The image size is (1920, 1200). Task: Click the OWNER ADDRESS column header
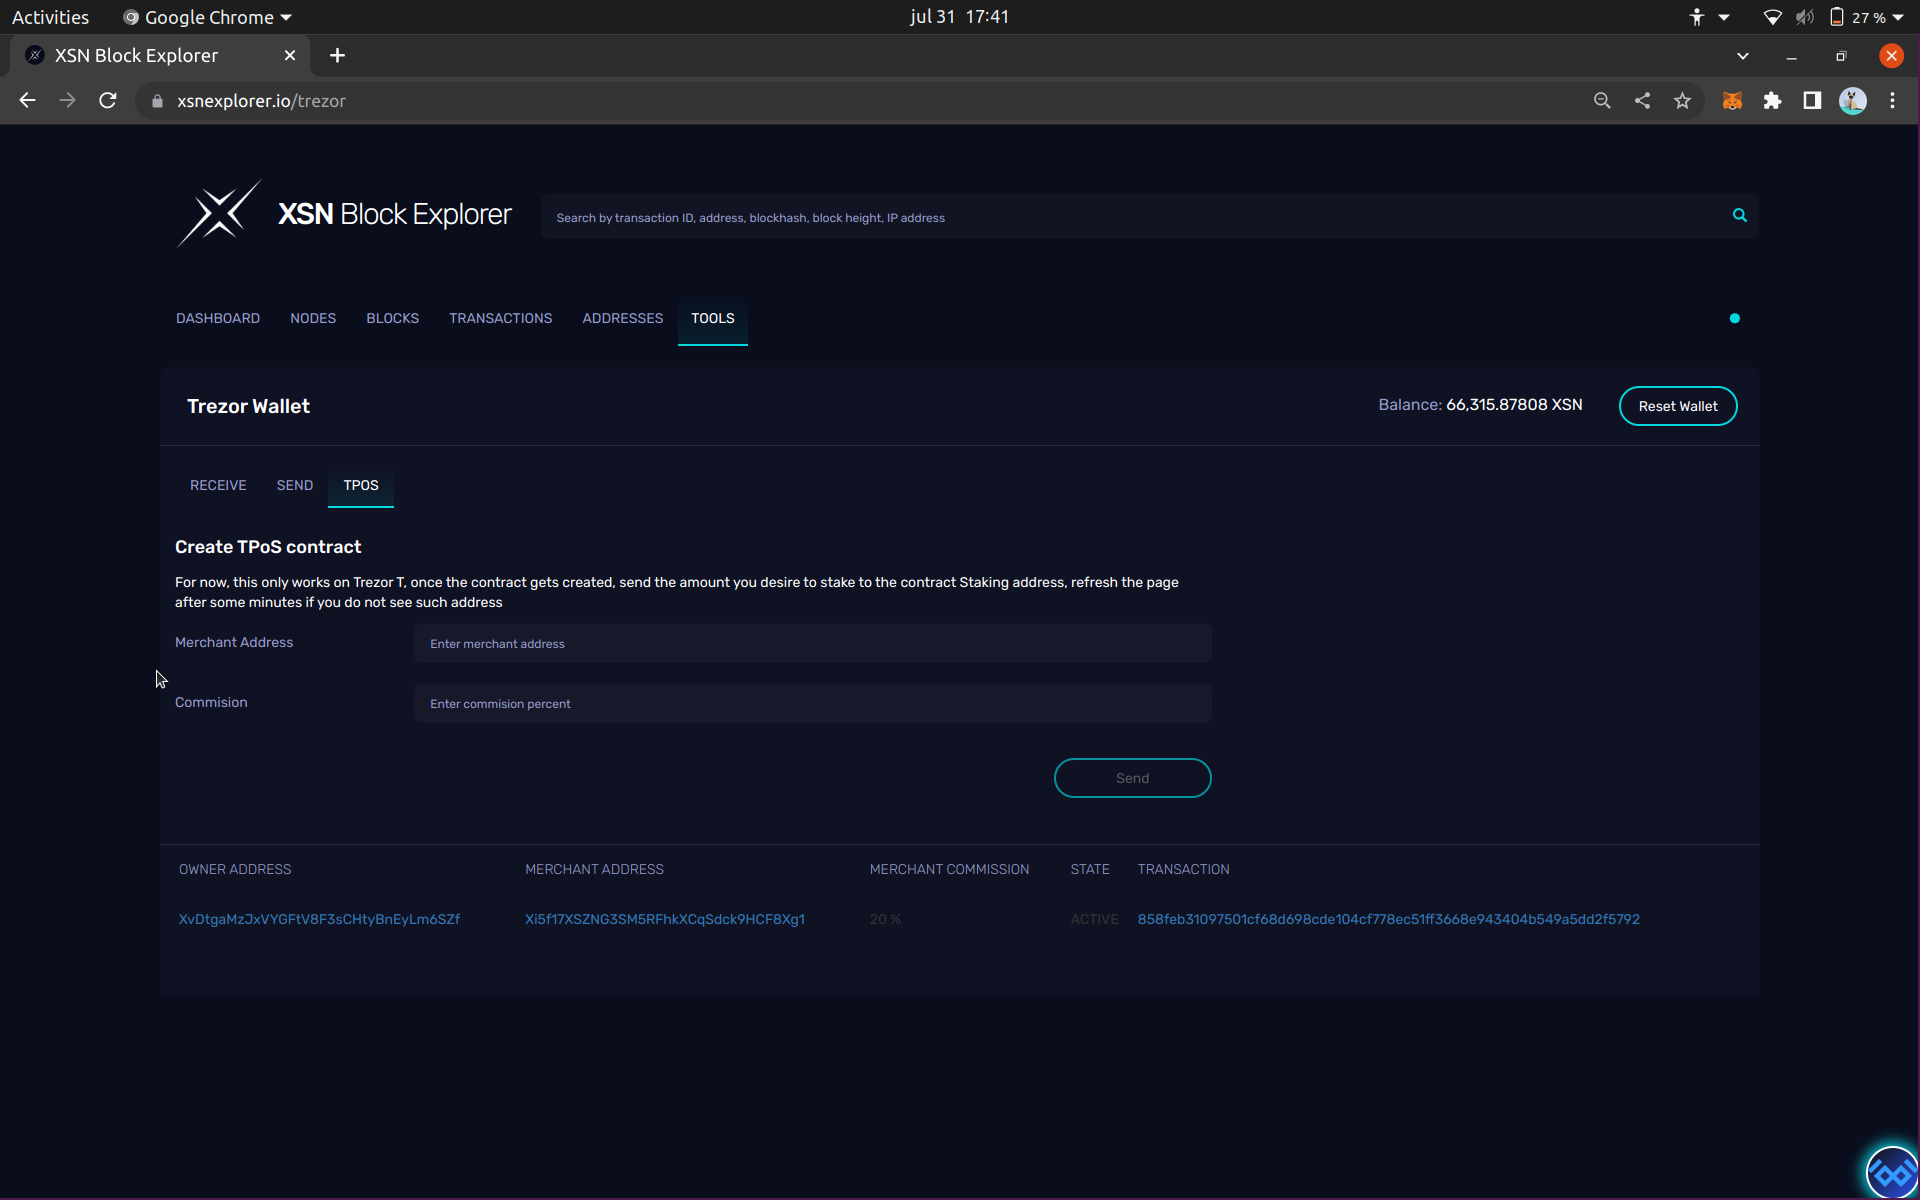tap(235, 869)
